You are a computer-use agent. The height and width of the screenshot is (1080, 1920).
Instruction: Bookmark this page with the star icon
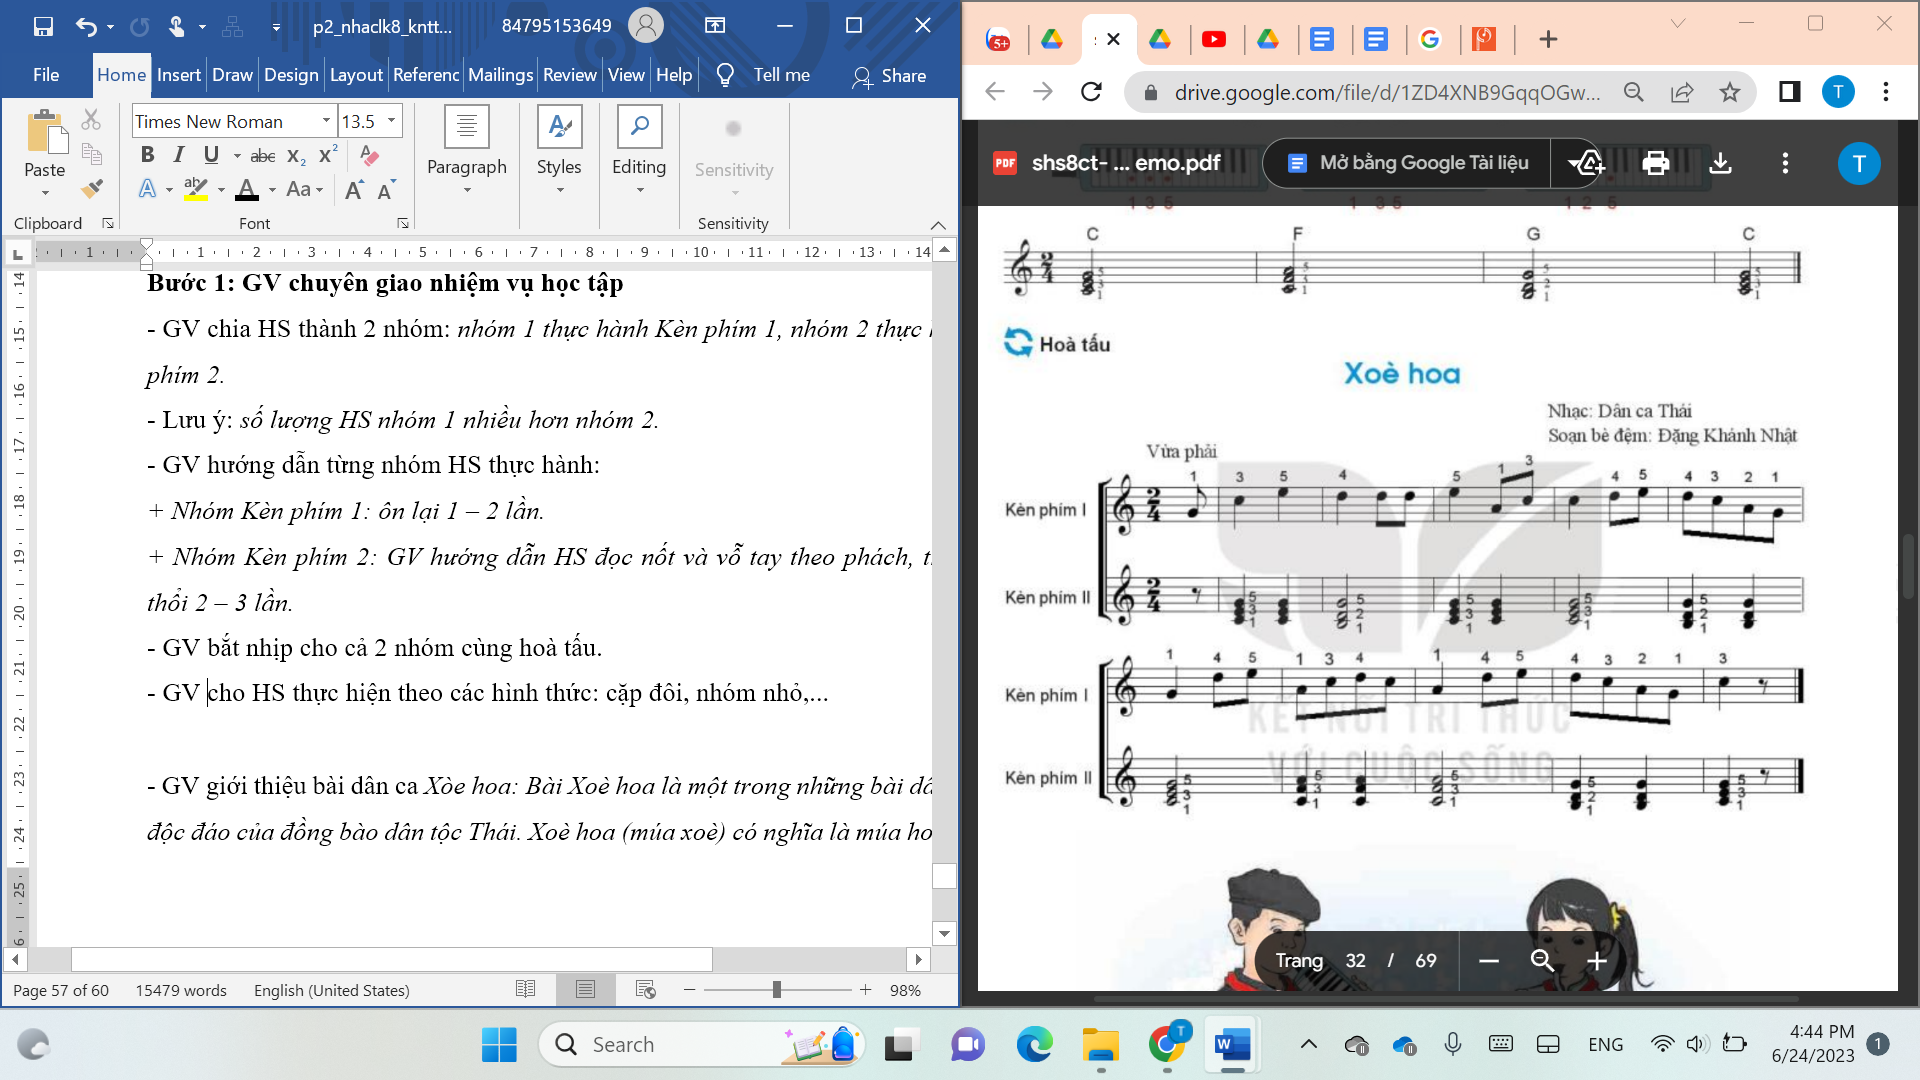click(x=1730, y=92)
